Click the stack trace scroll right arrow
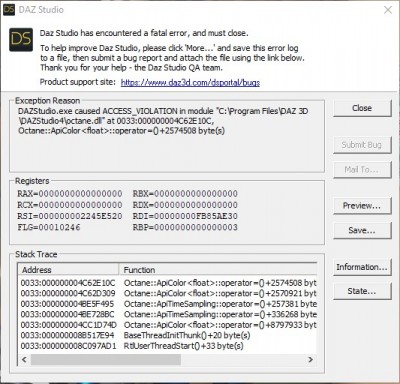The width and height of the screenshot is (400, 384). (310, 360)
